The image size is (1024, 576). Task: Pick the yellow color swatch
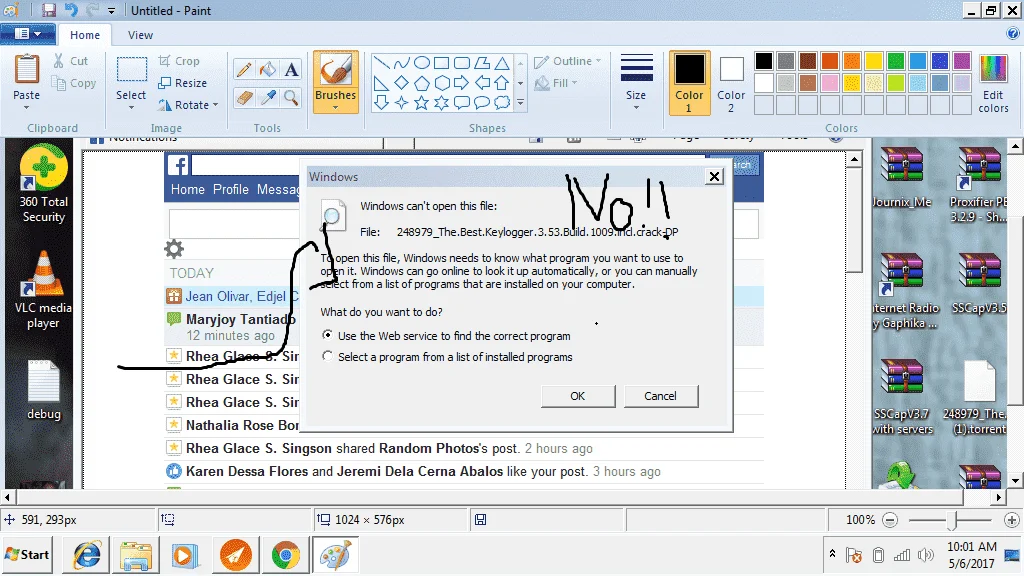(874, 61)
